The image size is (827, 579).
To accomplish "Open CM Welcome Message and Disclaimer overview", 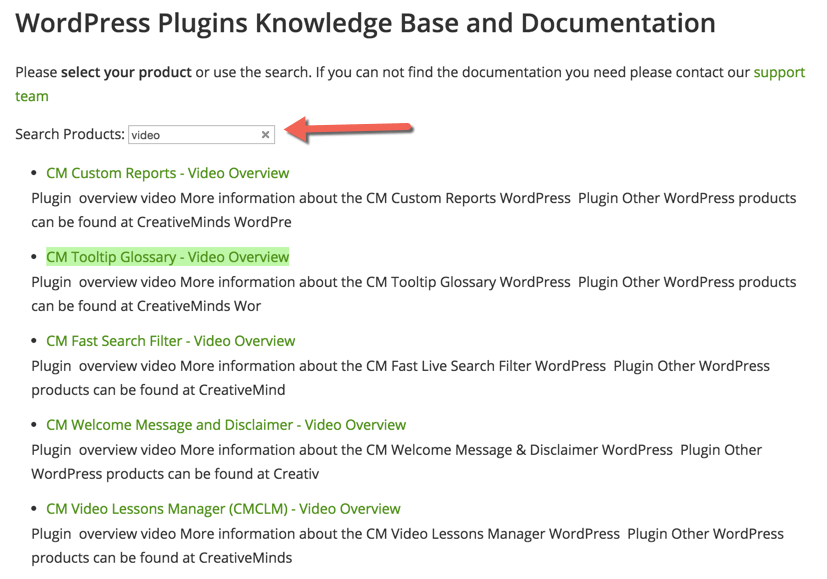I will tap(225, 425).
